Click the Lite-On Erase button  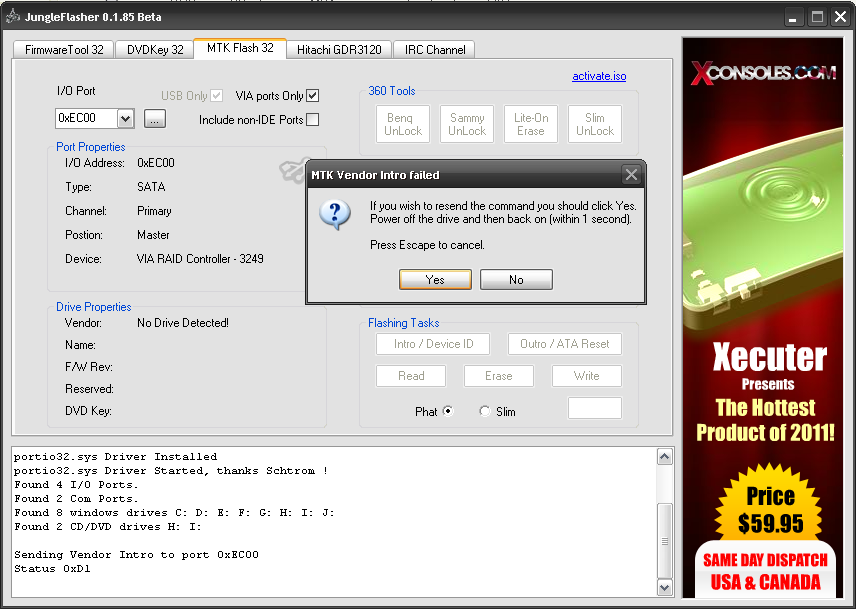(531, 124)
